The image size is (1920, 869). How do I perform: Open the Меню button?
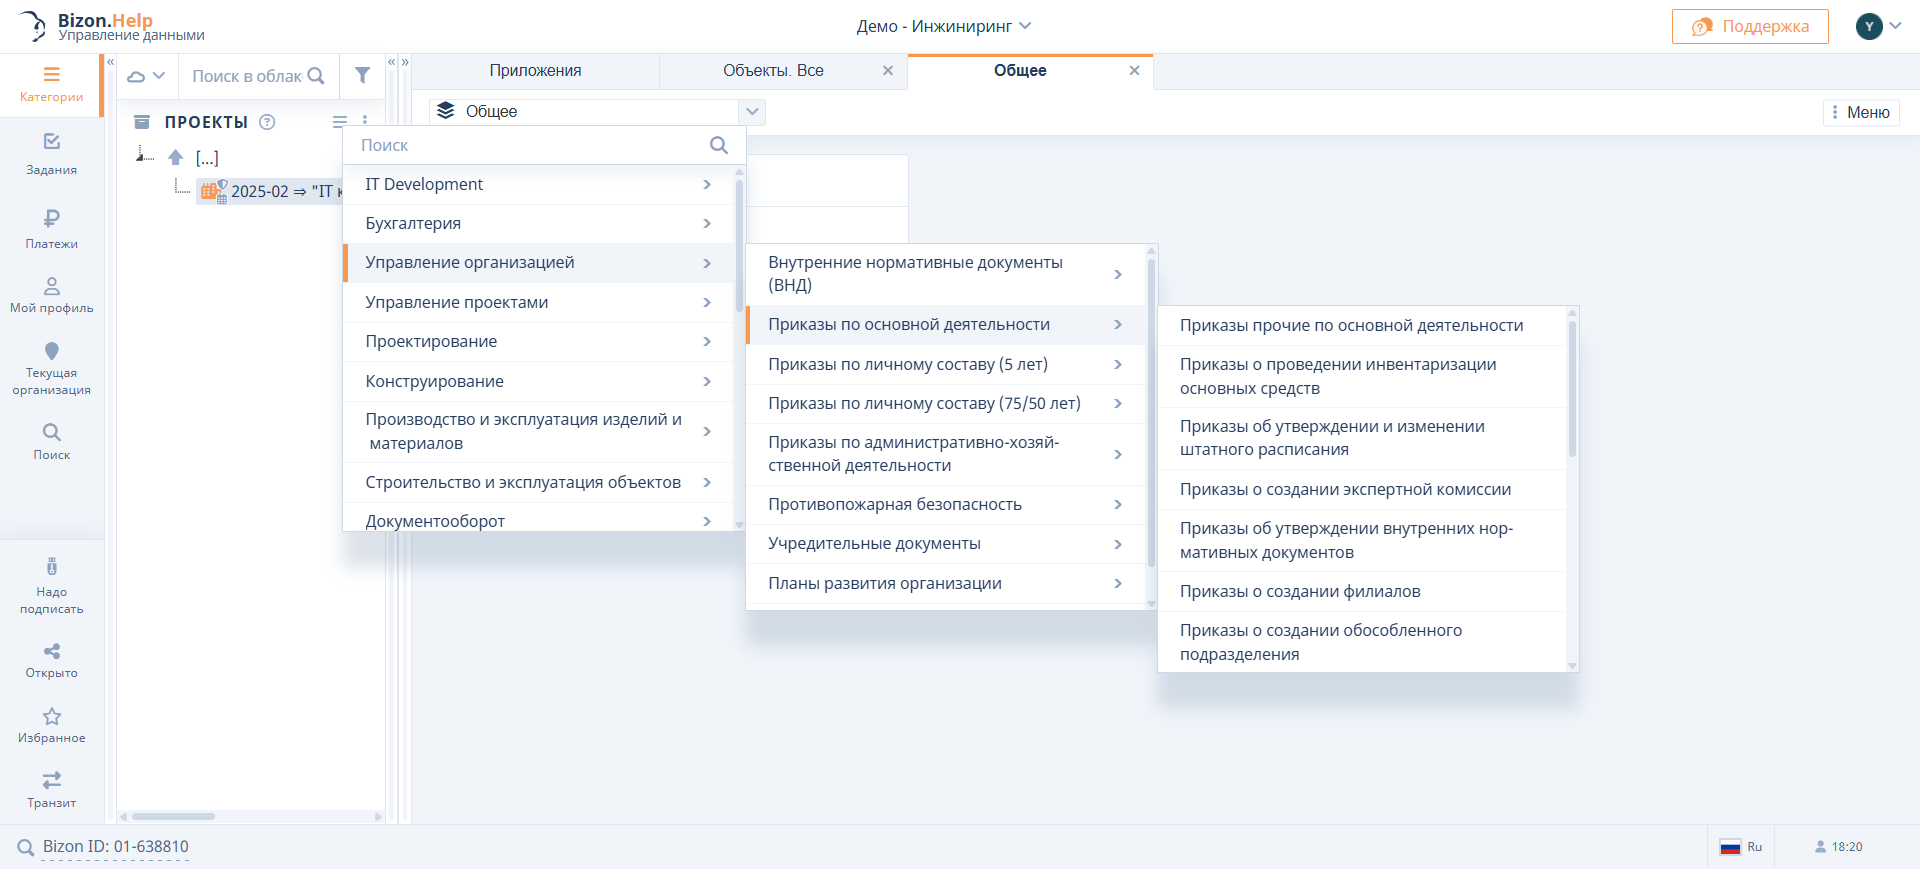click(1859, 112)
